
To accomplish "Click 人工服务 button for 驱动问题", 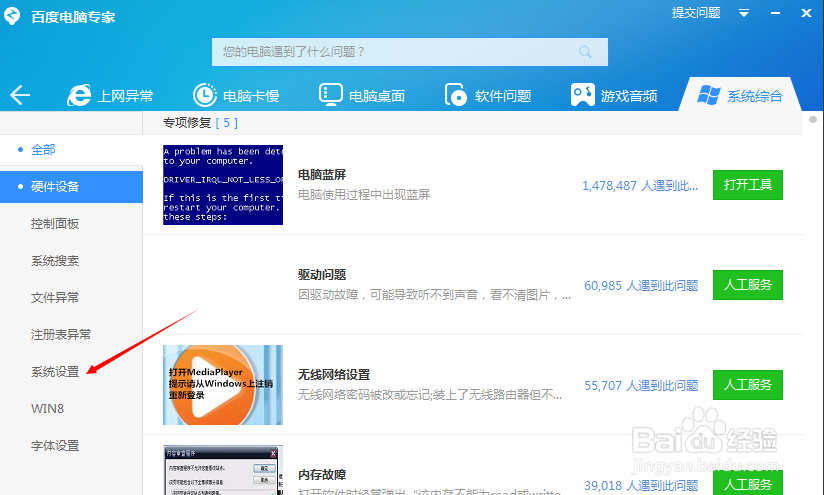I will 748,285.
